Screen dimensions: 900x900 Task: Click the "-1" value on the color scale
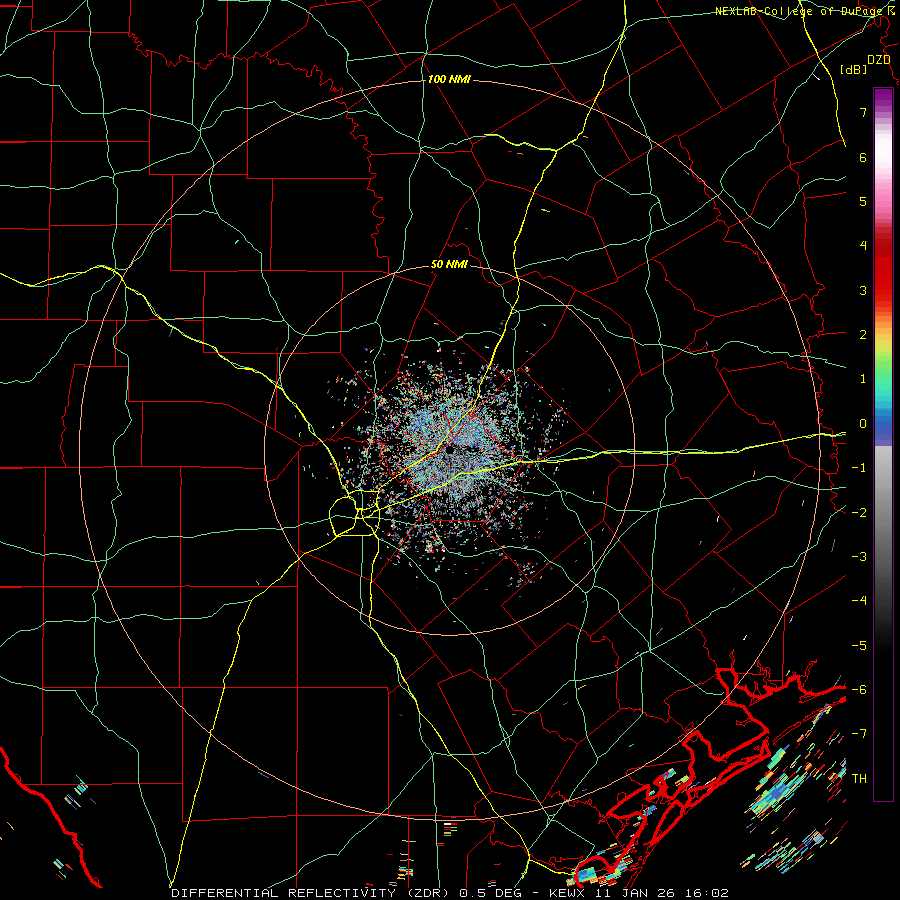point(859,468)
